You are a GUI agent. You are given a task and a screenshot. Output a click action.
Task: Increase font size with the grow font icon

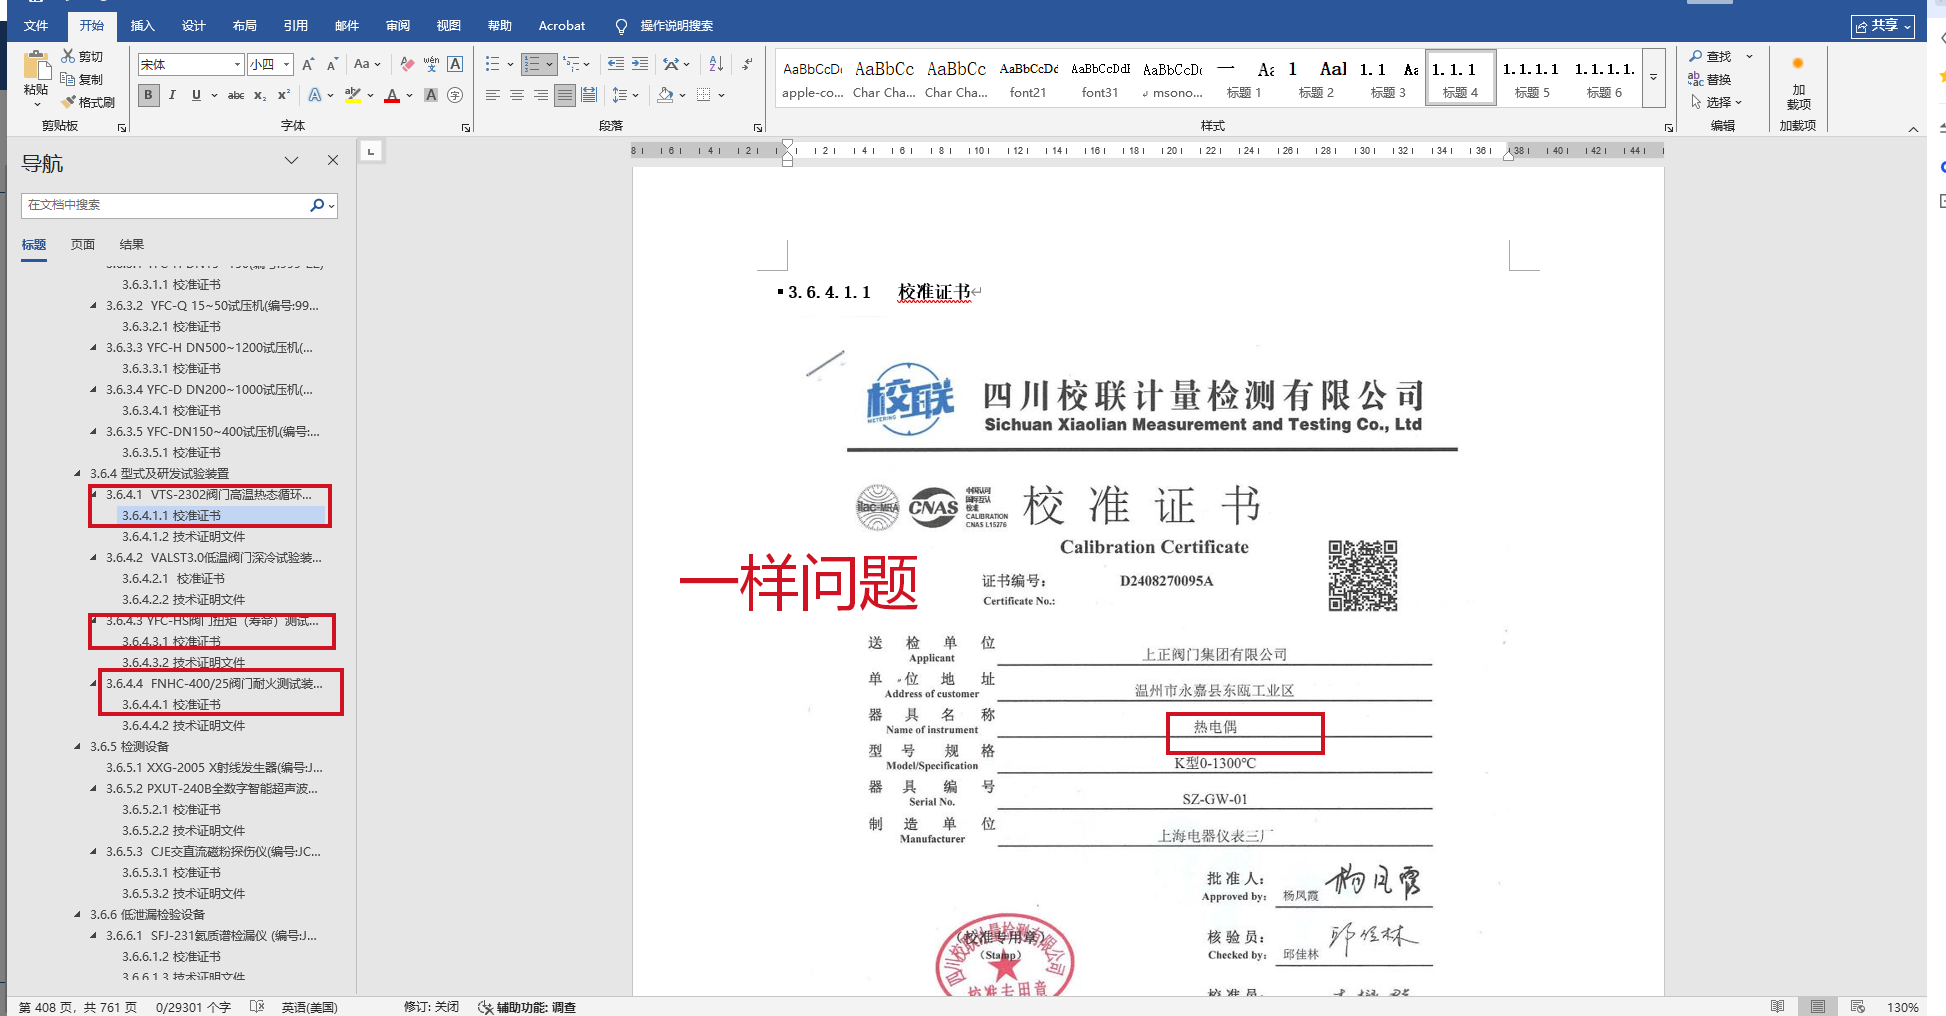pos(308,64)
